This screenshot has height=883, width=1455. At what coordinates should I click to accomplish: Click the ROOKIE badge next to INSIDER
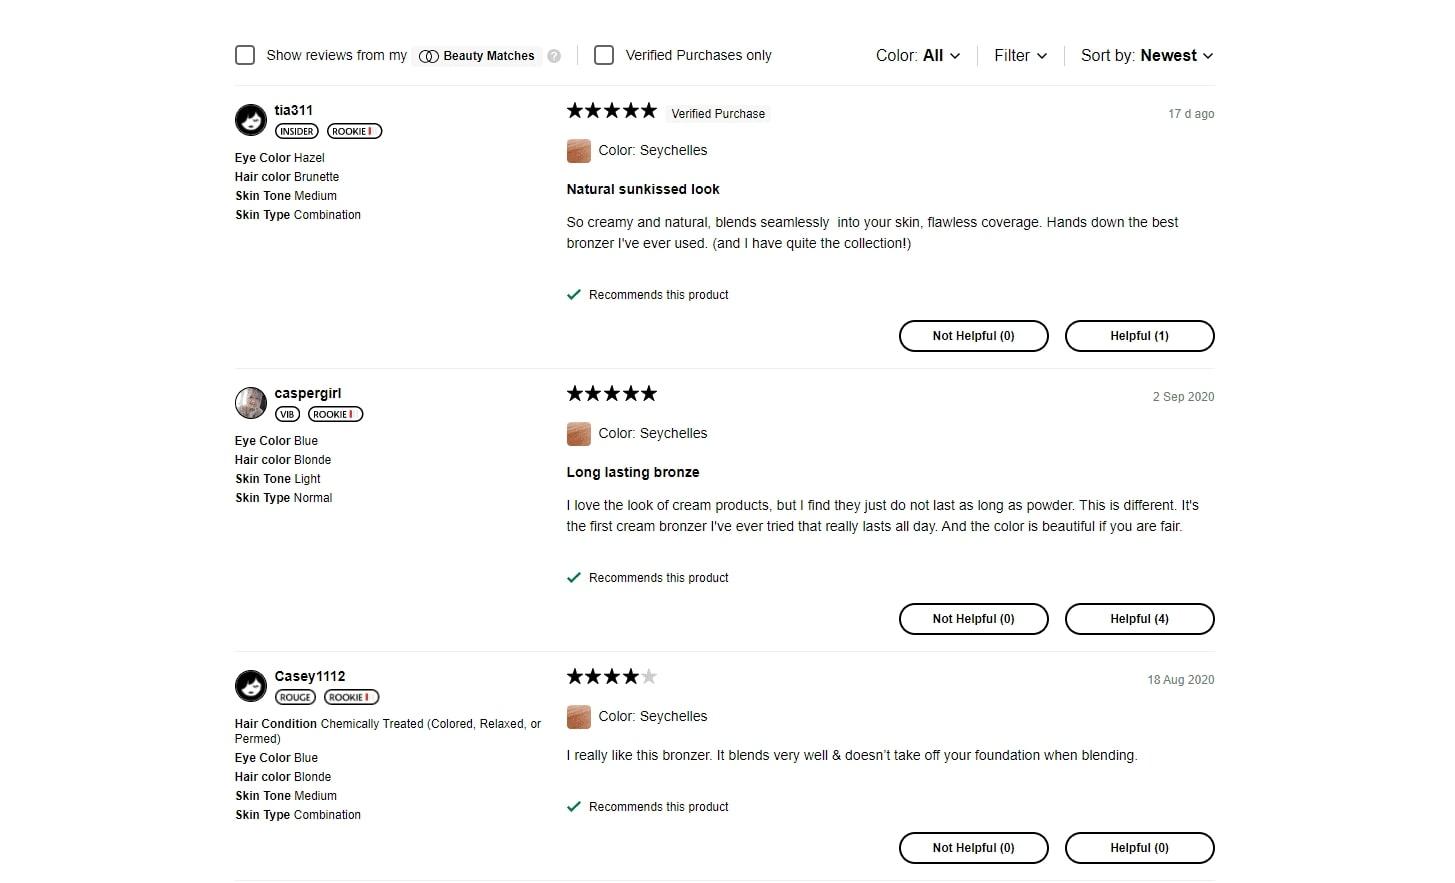point(354,131)
